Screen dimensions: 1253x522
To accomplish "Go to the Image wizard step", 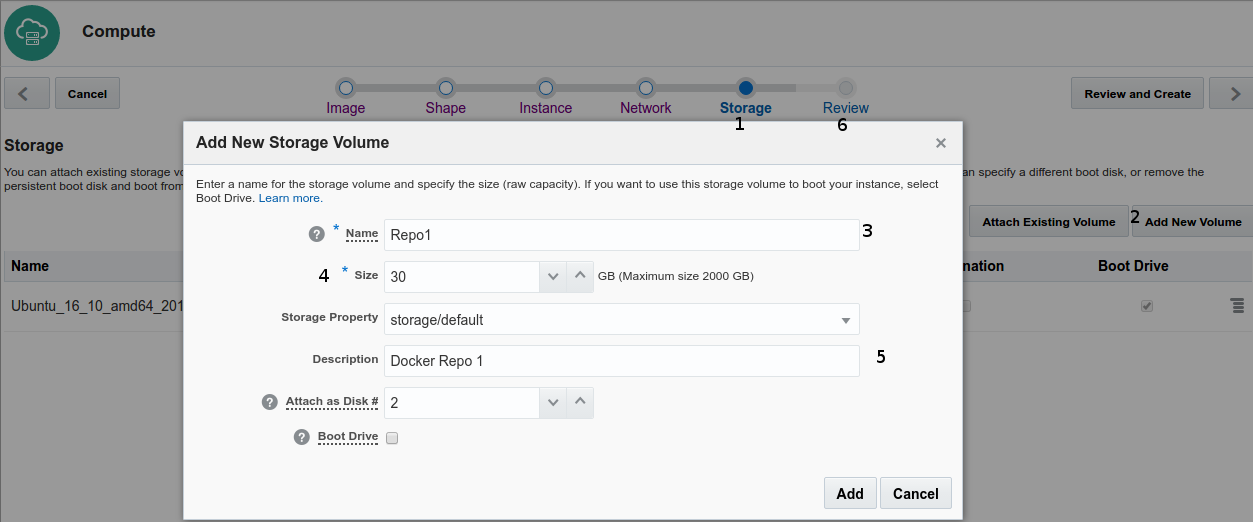I will [346, 88].
